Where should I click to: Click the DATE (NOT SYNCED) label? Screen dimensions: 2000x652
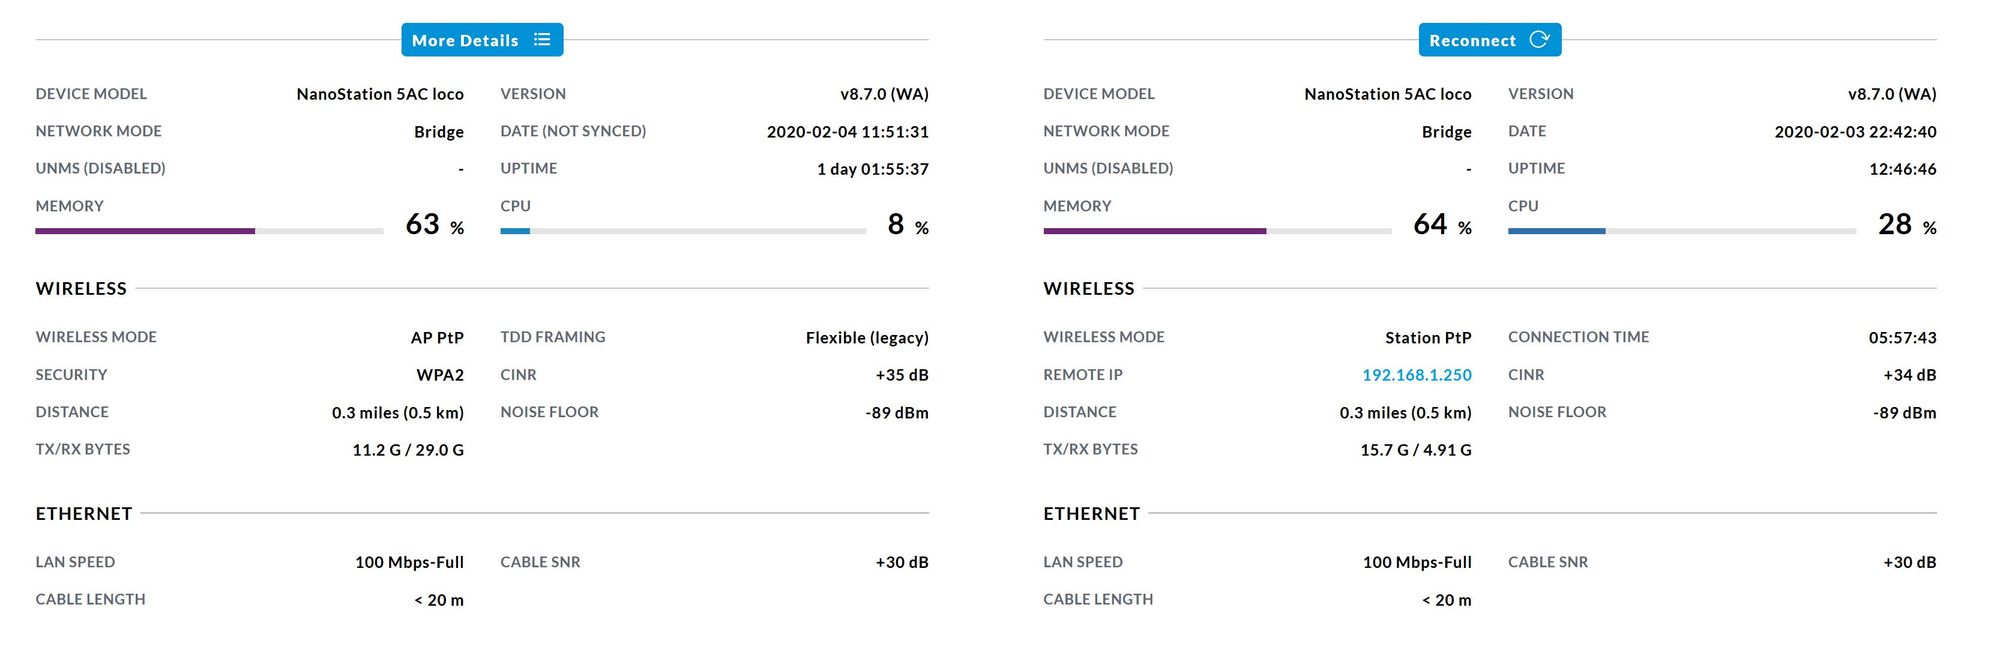coord(573,131)
